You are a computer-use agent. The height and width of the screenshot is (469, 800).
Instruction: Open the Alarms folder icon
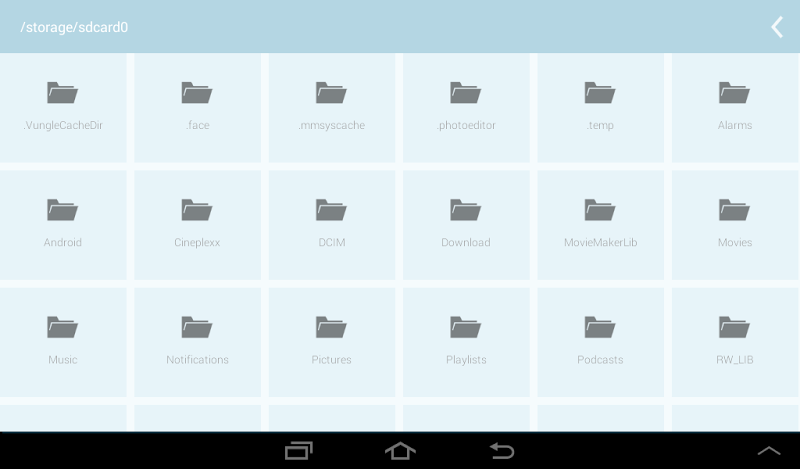click(x=734, y=93)
